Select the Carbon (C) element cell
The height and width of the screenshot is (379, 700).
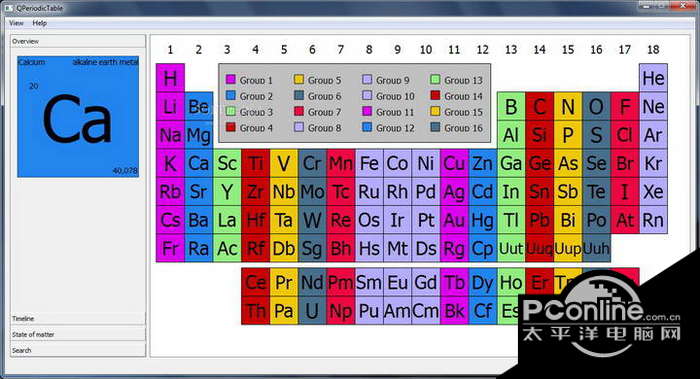[x=540, y=107]
